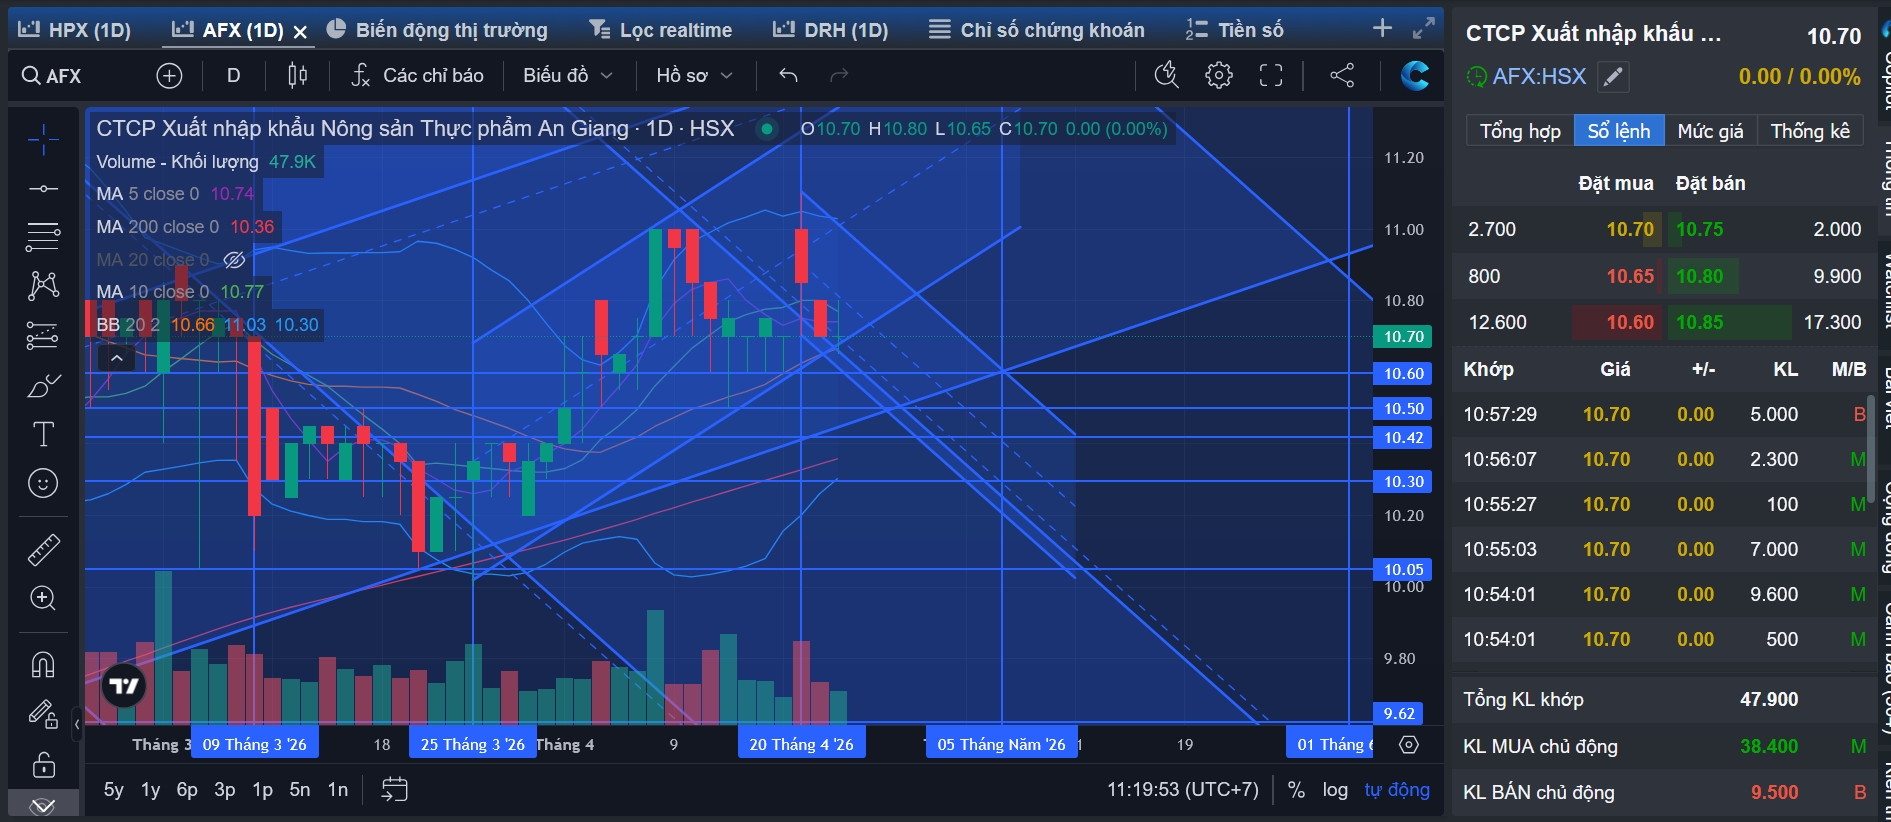Activate the text annotation tool
1891x822 pixels.
point(43,434)
